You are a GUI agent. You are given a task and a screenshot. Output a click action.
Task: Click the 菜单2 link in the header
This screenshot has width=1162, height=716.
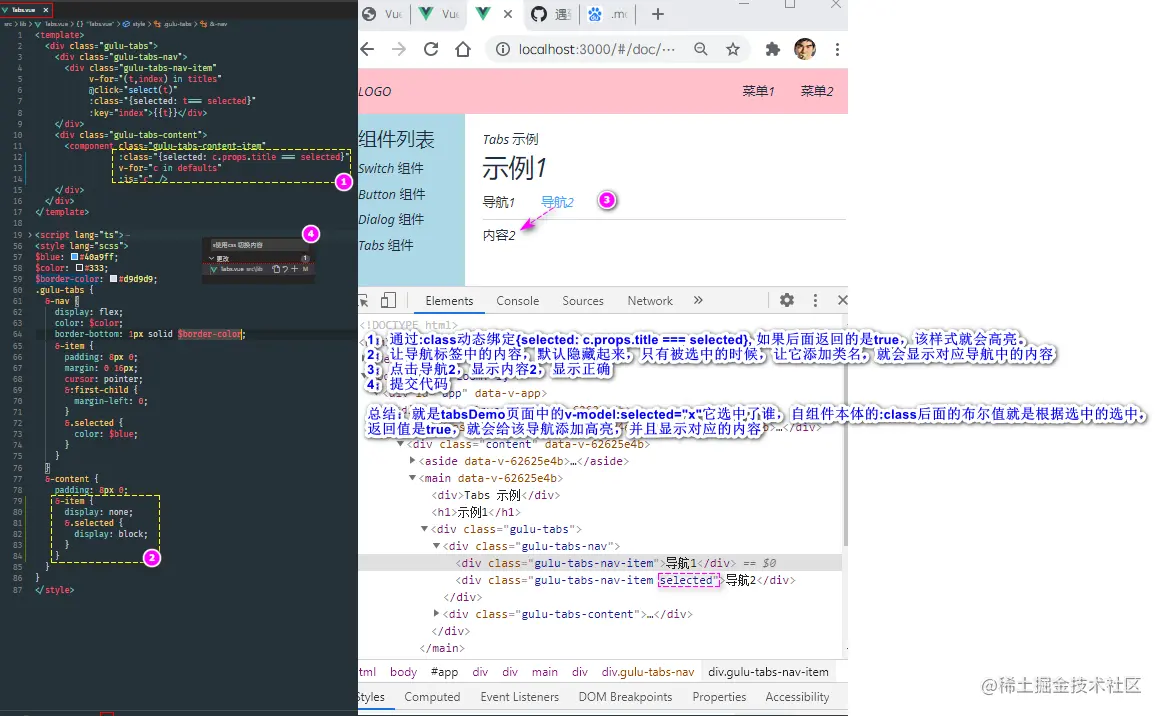[x=817, y=91]
